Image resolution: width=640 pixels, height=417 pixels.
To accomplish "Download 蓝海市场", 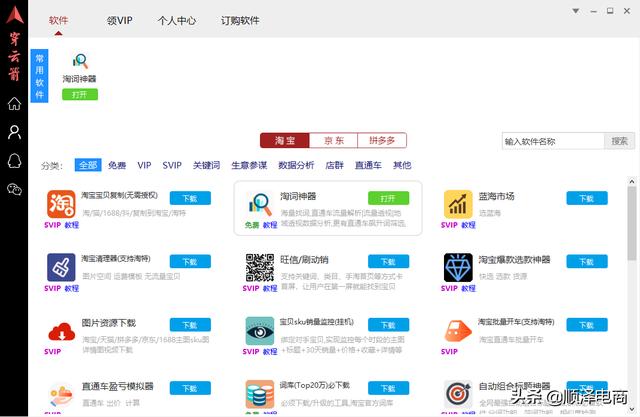I will [587, 198].
